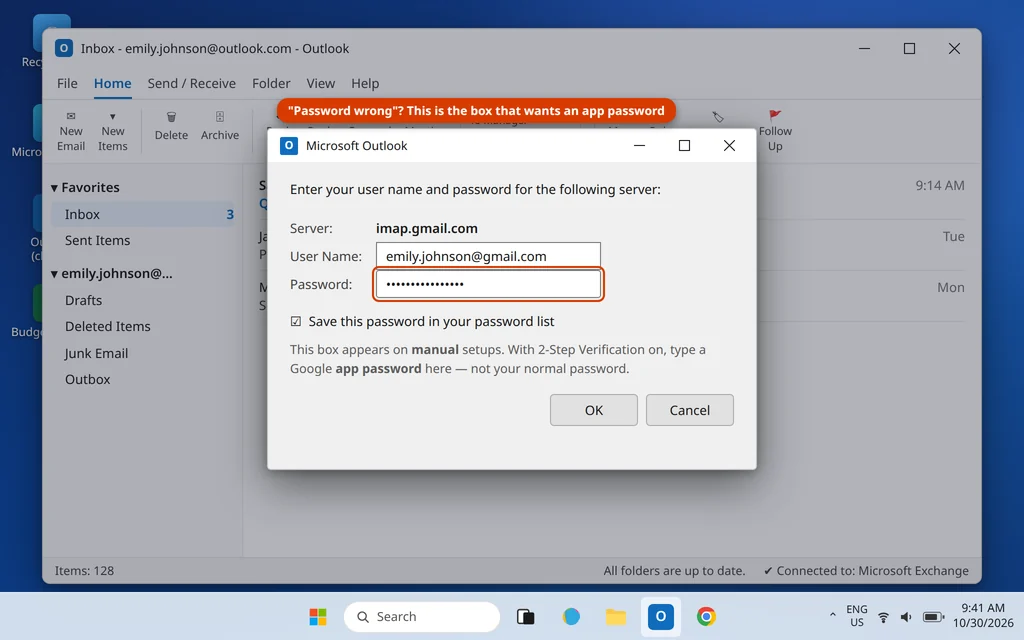This screenshot has width=1024, height=640.
Task: Click the User Name input field
Action: [488, 256]
